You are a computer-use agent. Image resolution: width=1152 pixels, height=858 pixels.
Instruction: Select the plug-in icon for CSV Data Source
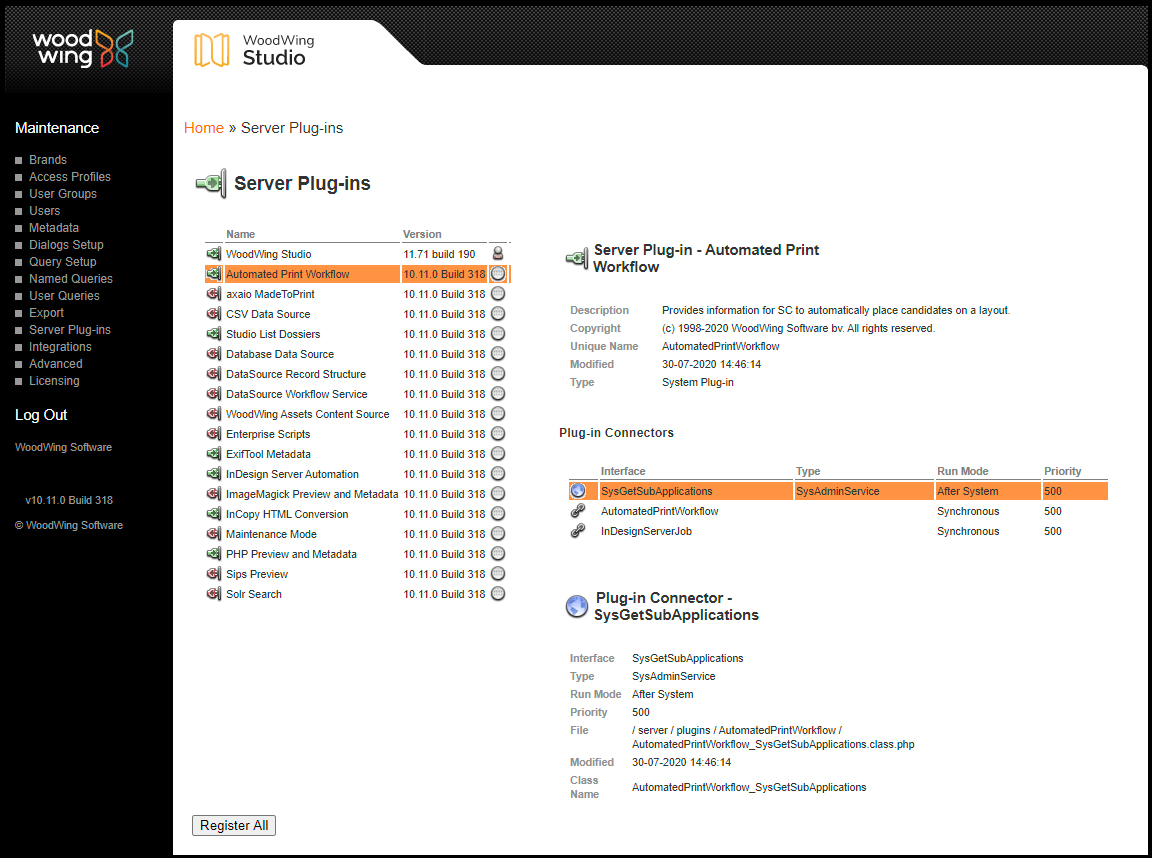click(214, 314)
